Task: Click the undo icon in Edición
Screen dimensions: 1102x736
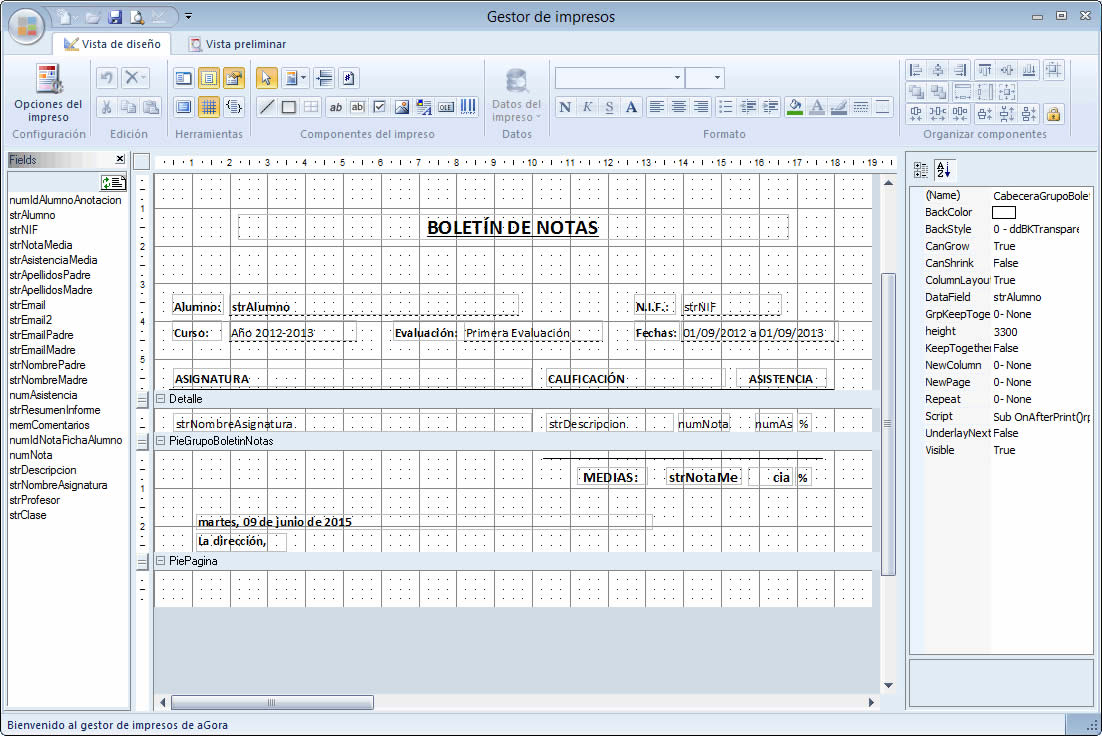Action: coord(106,78)
